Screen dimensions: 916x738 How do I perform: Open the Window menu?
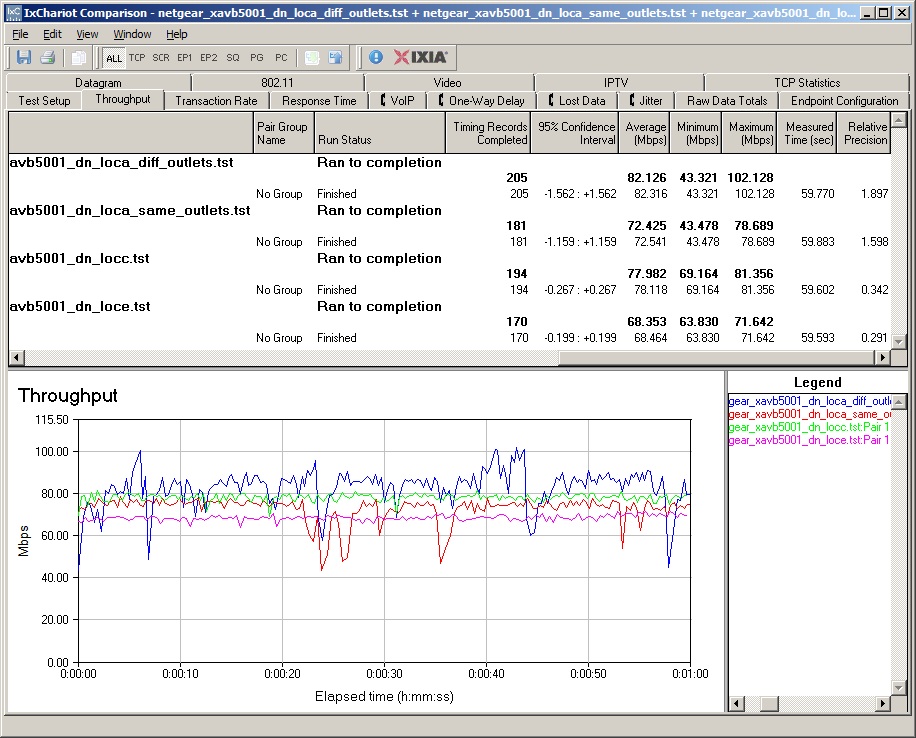coord(132,34)
